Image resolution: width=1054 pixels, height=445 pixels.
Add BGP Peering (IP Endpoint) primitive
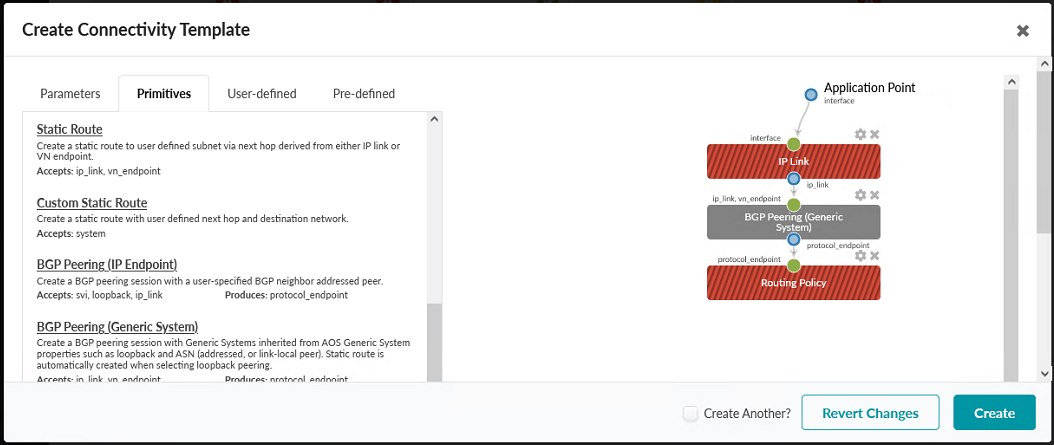(107, 264)
